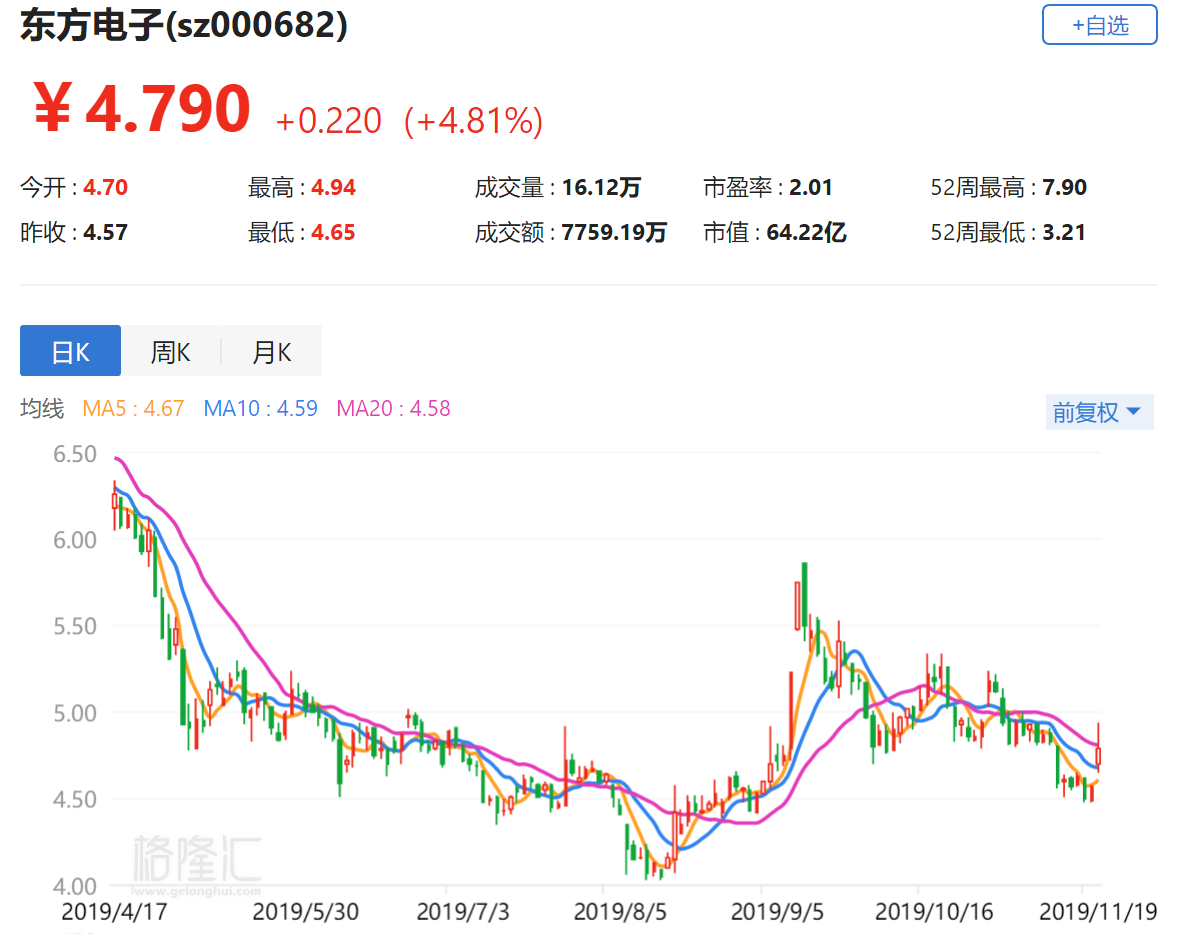Switch to 周K weekly chart tab

170,351
